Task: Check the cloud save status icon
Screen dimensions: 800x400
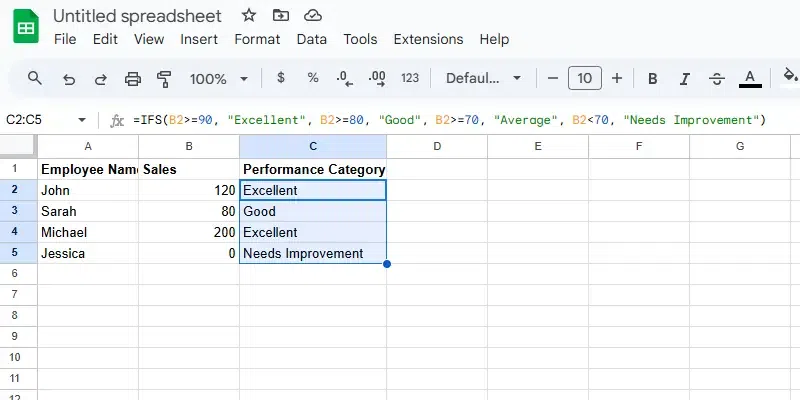Action: click(313, 16)
